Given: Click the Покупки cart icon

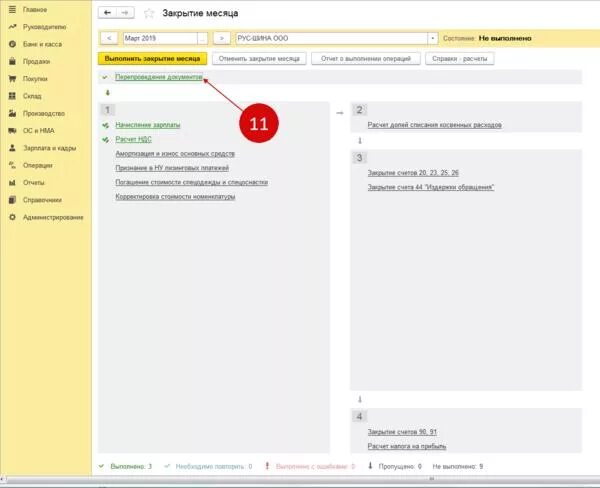Looking at the screenshot, I should pos(12,79).
